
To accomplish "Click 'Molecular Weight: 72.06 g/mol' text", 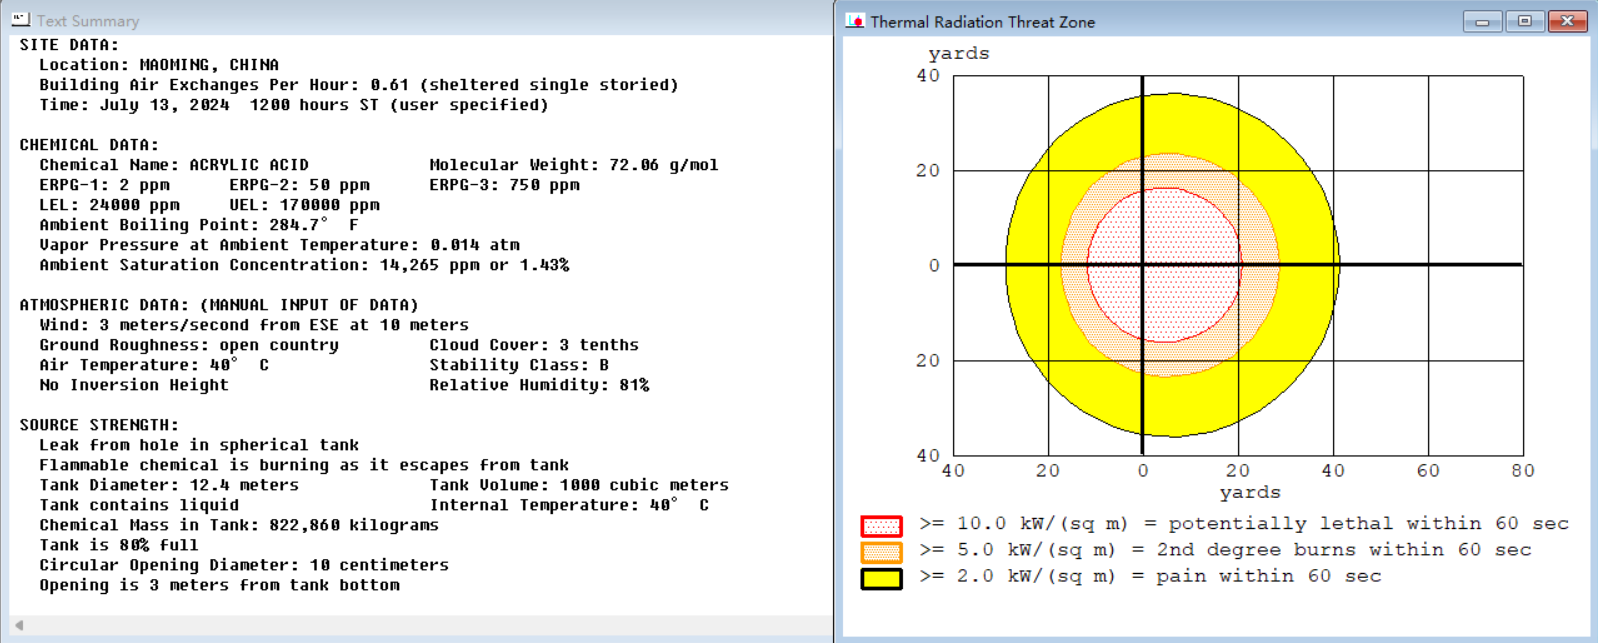I will tap(574, 165).
